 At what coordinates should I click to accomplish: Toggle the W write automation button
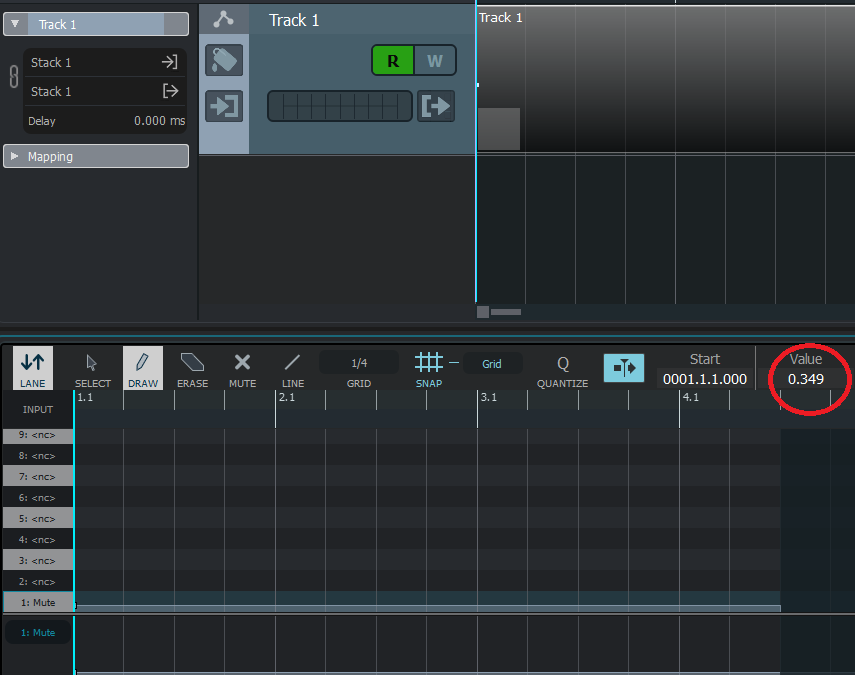435,61
